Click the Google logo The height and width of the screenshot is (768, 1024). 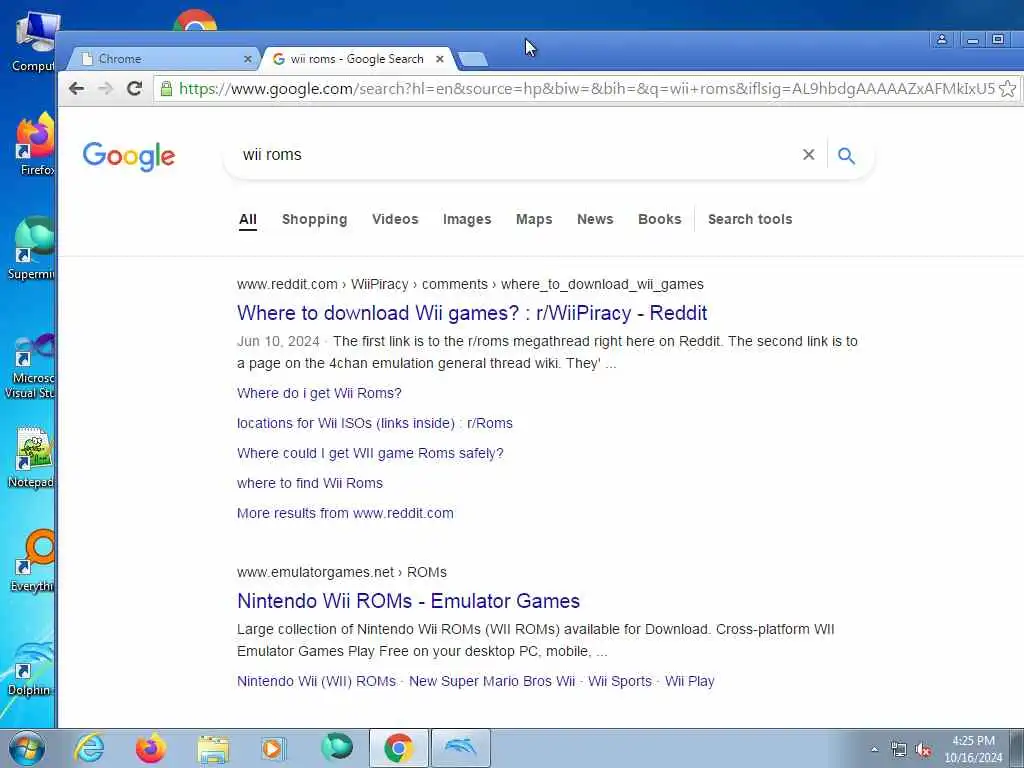pyautogui.click(x=129, y=156)
